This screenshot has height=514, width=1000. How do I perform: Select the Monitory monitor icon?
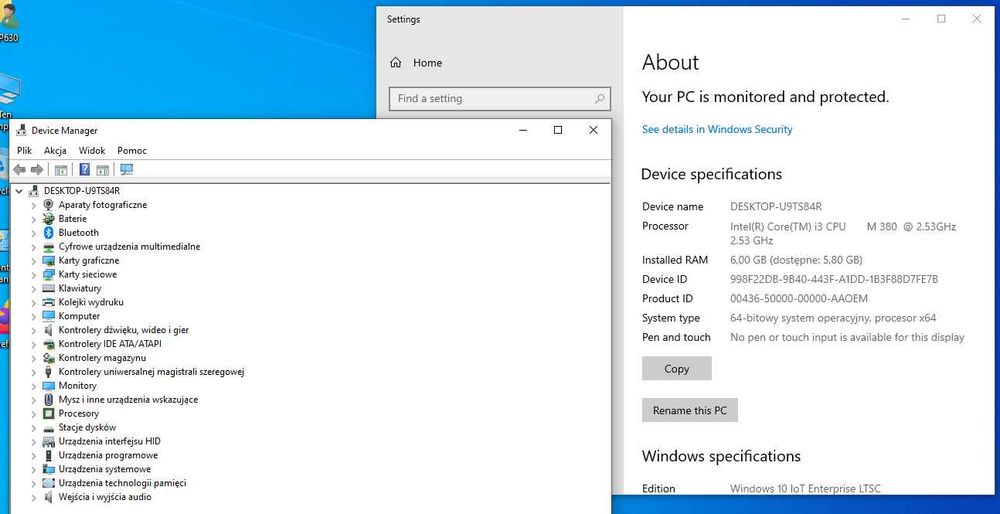pos(48,386)
